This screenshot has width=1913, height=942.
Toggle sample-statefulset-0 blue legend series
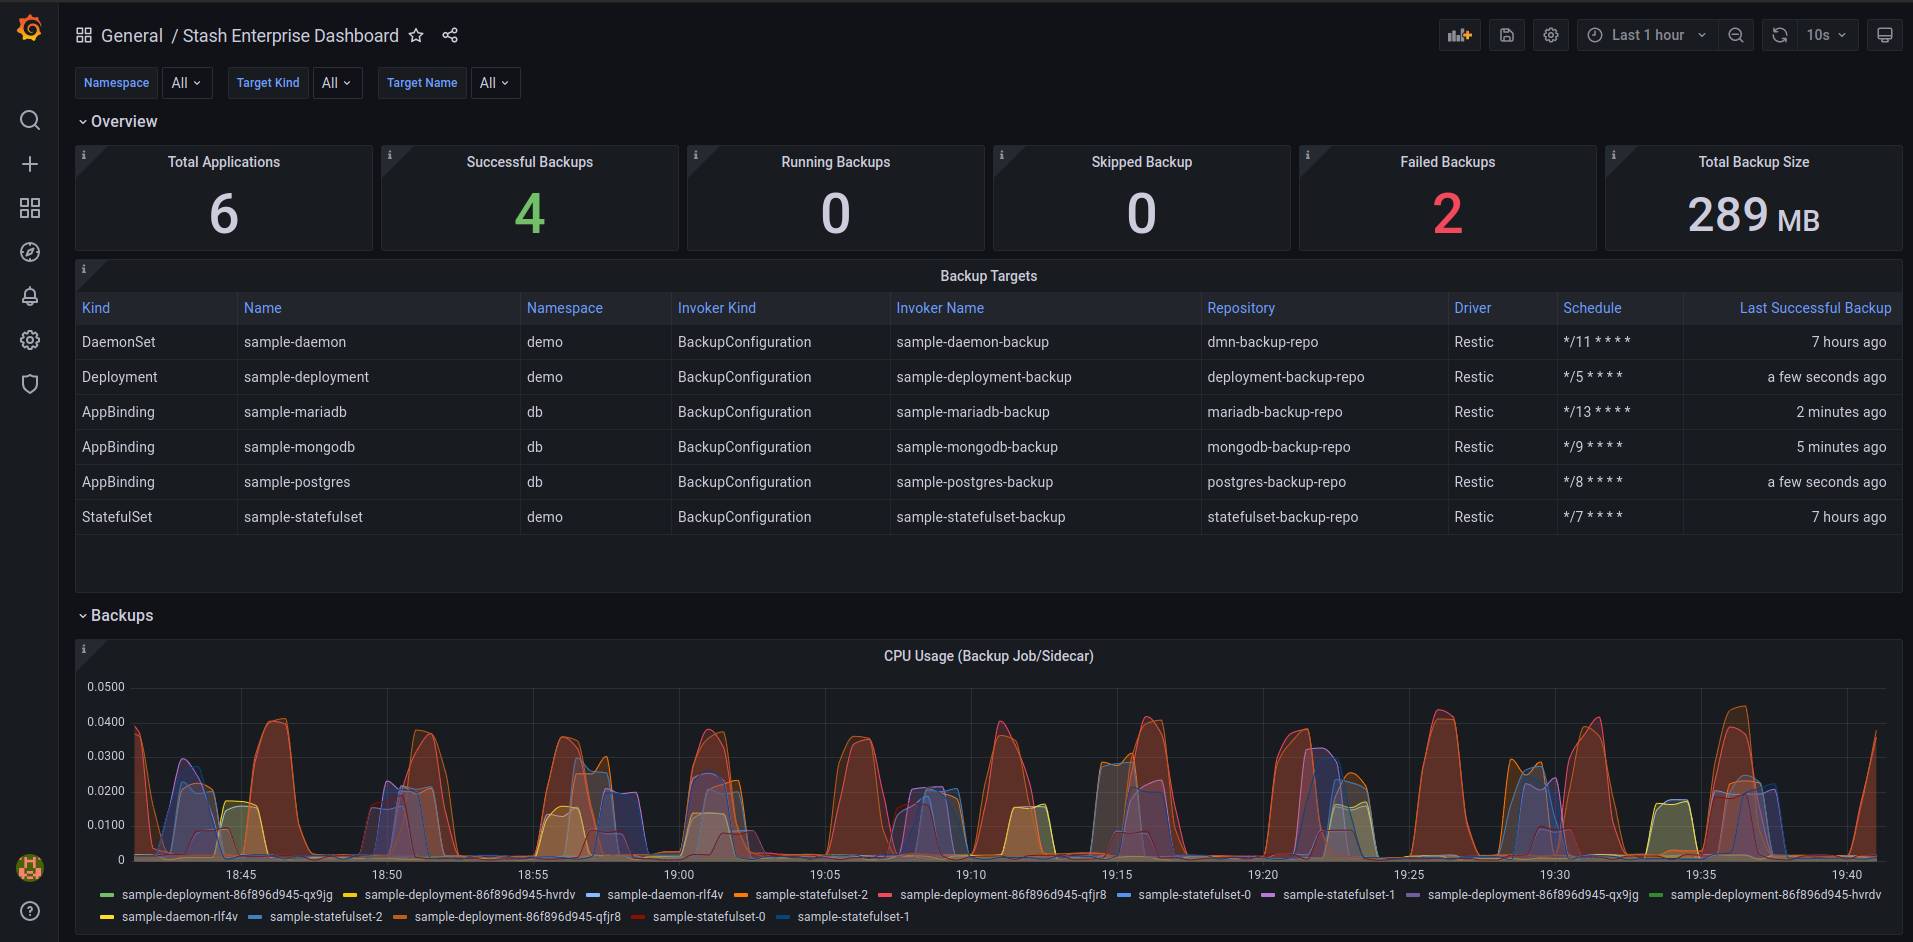click(x=1193, y=895)
